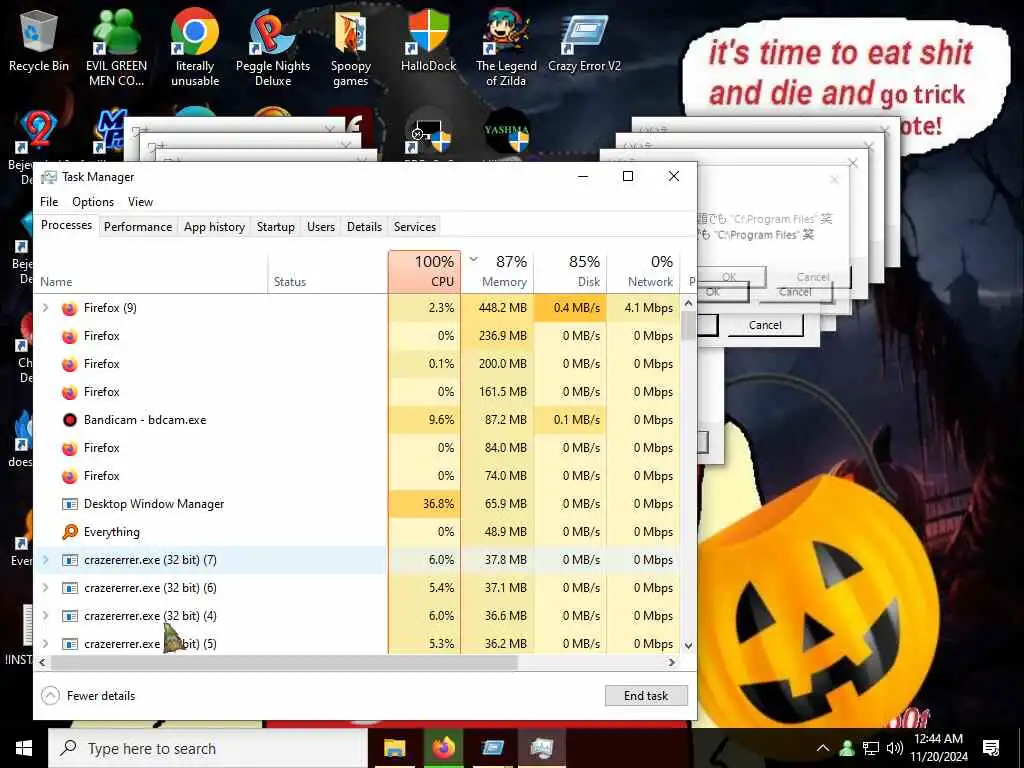
Task: Open The Legend of Zilda shortcut
Action: click(x=506, y=47)
